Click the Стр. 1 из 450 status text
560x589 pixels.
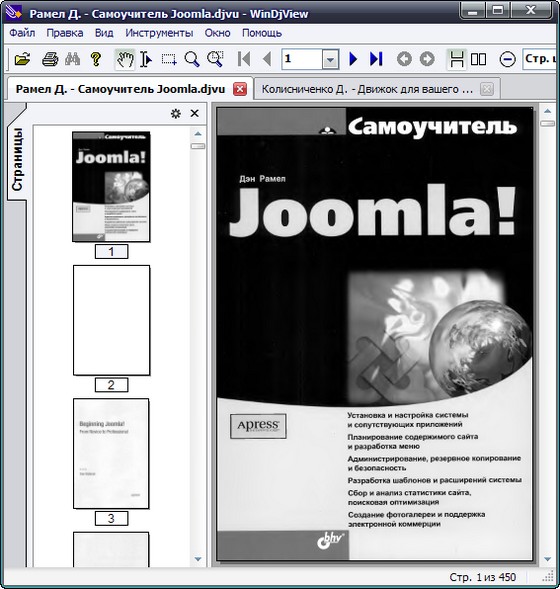482,577
